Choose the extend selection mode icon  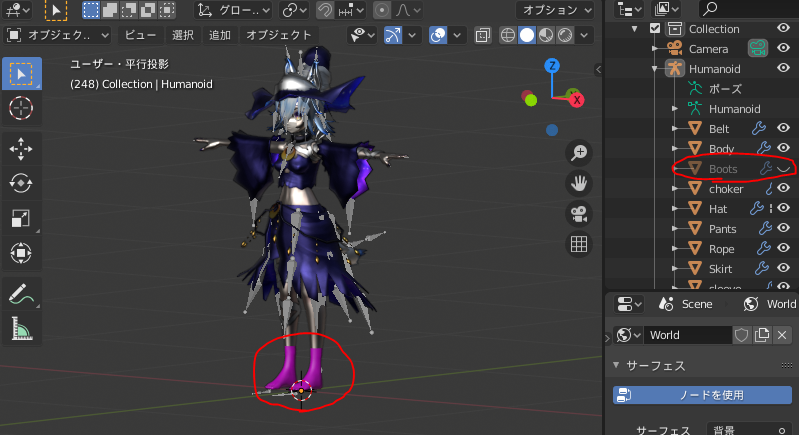[x=110, y=10]
